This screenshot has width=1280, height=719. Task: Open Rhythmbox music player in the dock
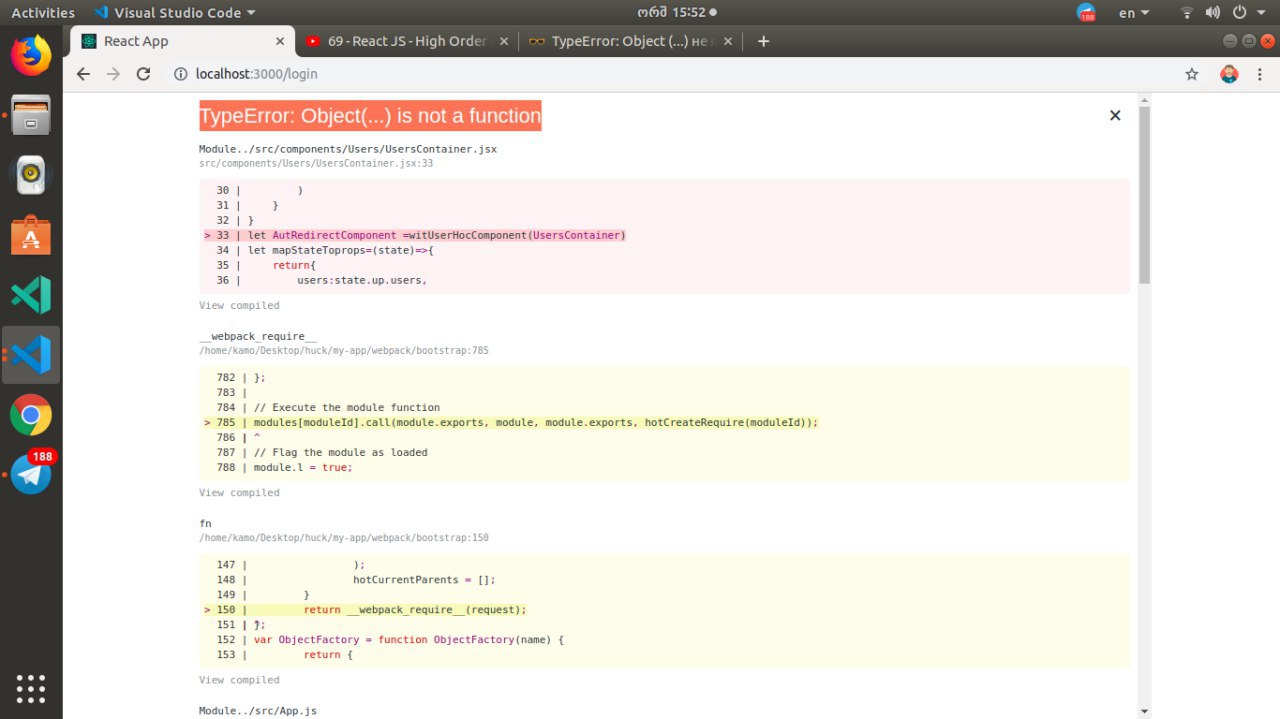[x=31, y=175]
